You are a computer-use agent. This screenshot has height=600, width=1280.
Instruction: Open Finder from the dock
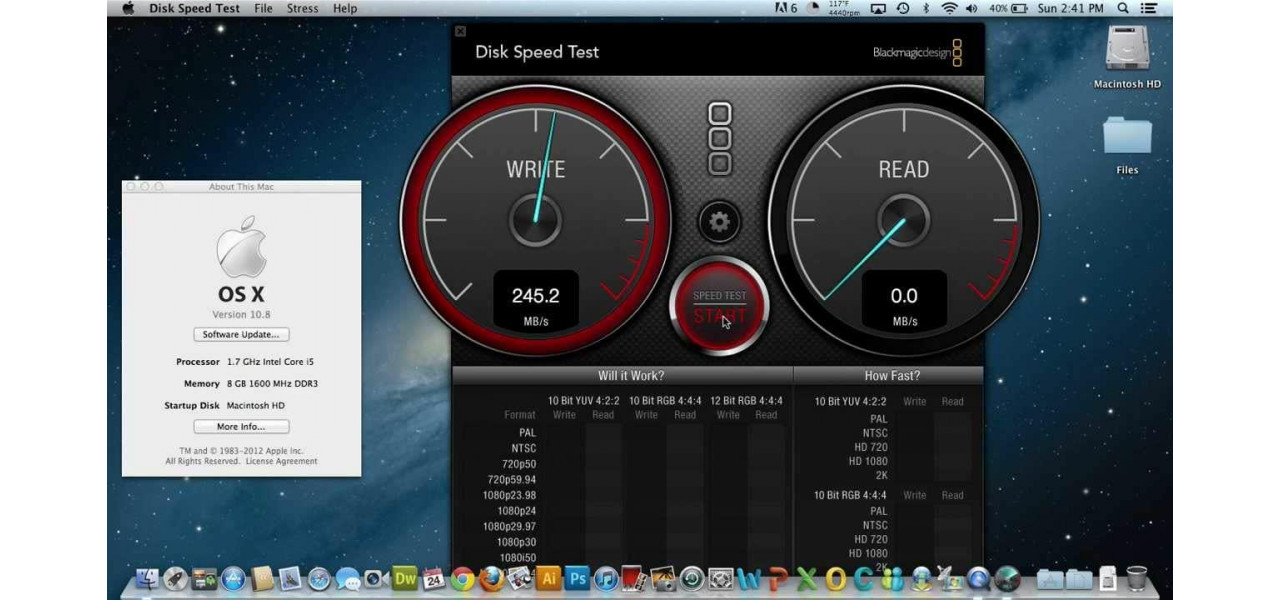point(147,577)
